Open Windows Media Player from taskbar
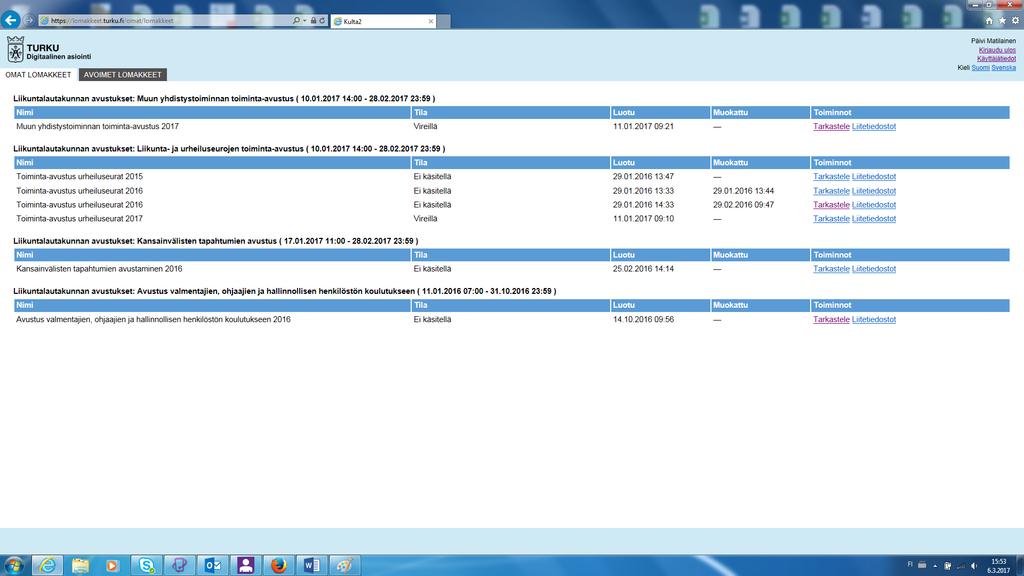Image resolution: width=1024 pixels, height=576 pixels. tap(112, 566)
